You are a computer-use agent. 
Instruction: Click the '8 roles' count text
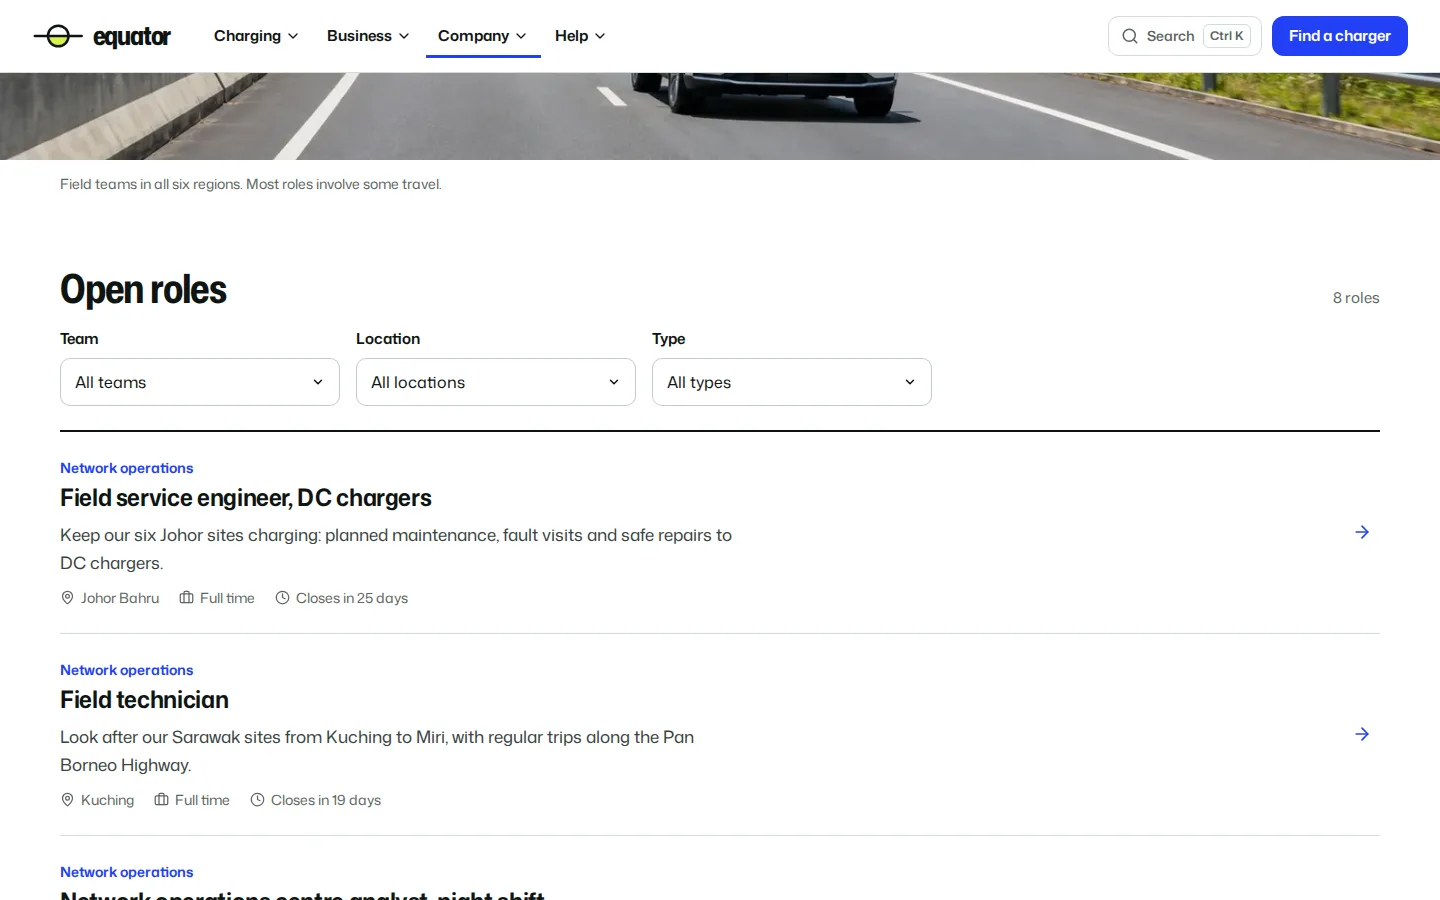pos(1356,298)
